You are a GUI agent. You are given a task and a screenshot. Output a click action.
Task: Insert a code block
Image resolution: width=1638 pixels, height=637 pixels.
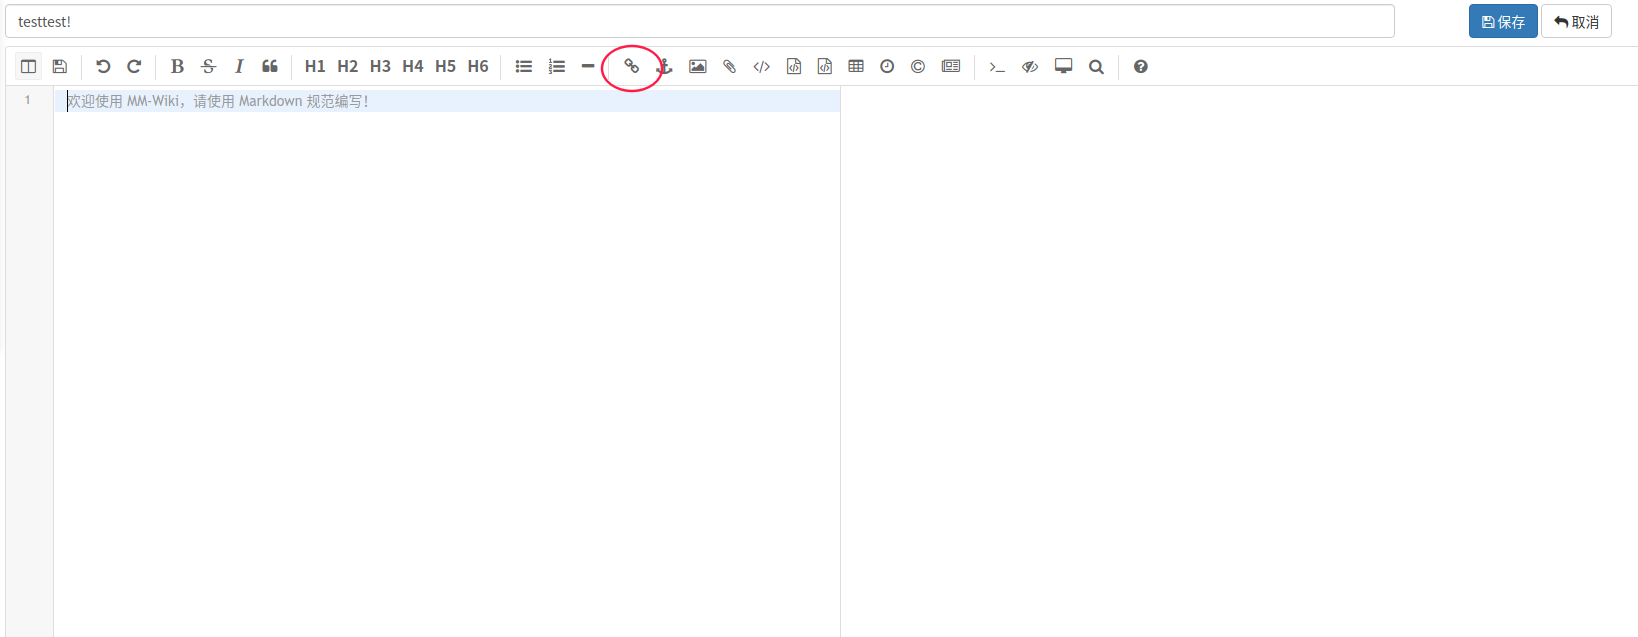click(825, 66)
